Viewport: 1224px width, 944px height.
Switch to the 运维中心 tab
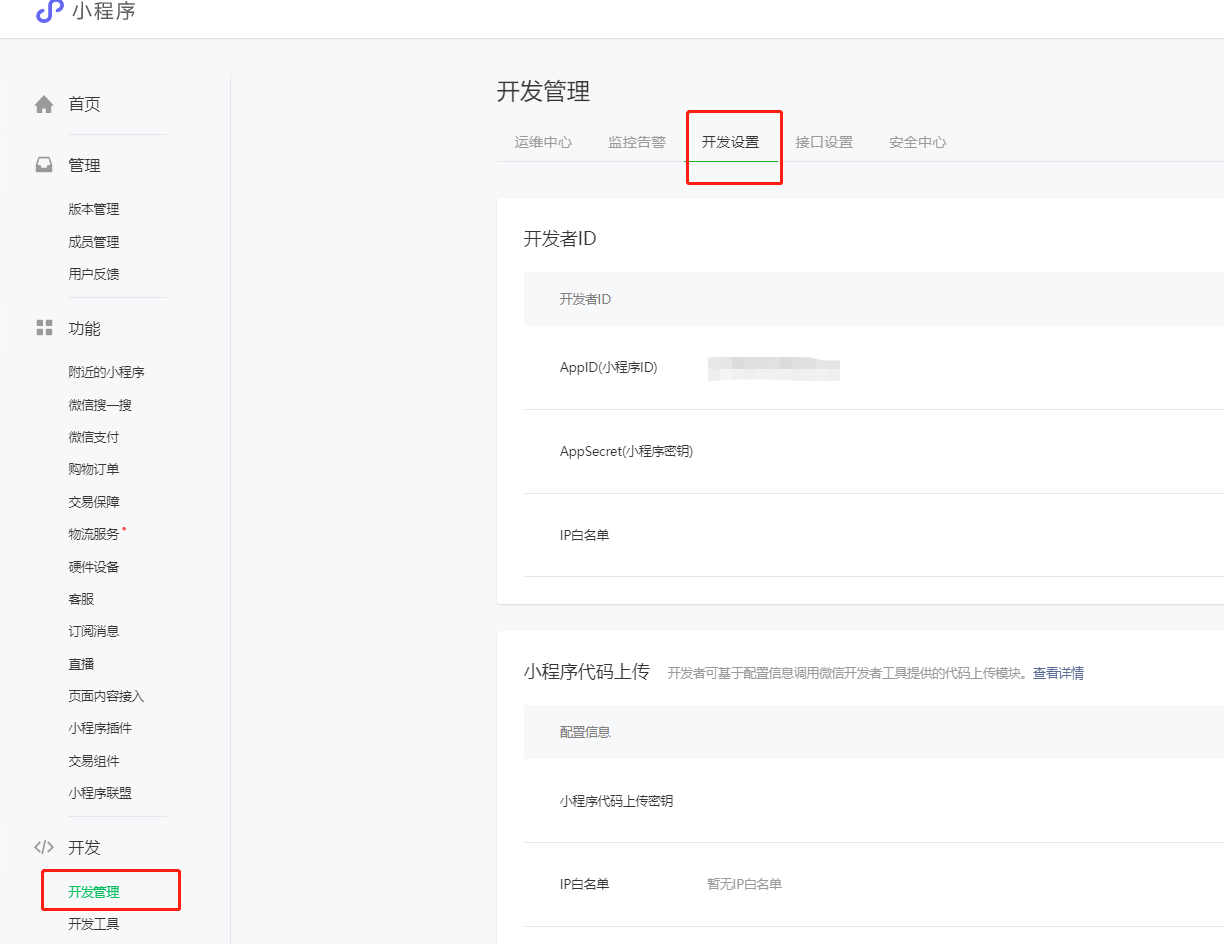coord(543,142)
